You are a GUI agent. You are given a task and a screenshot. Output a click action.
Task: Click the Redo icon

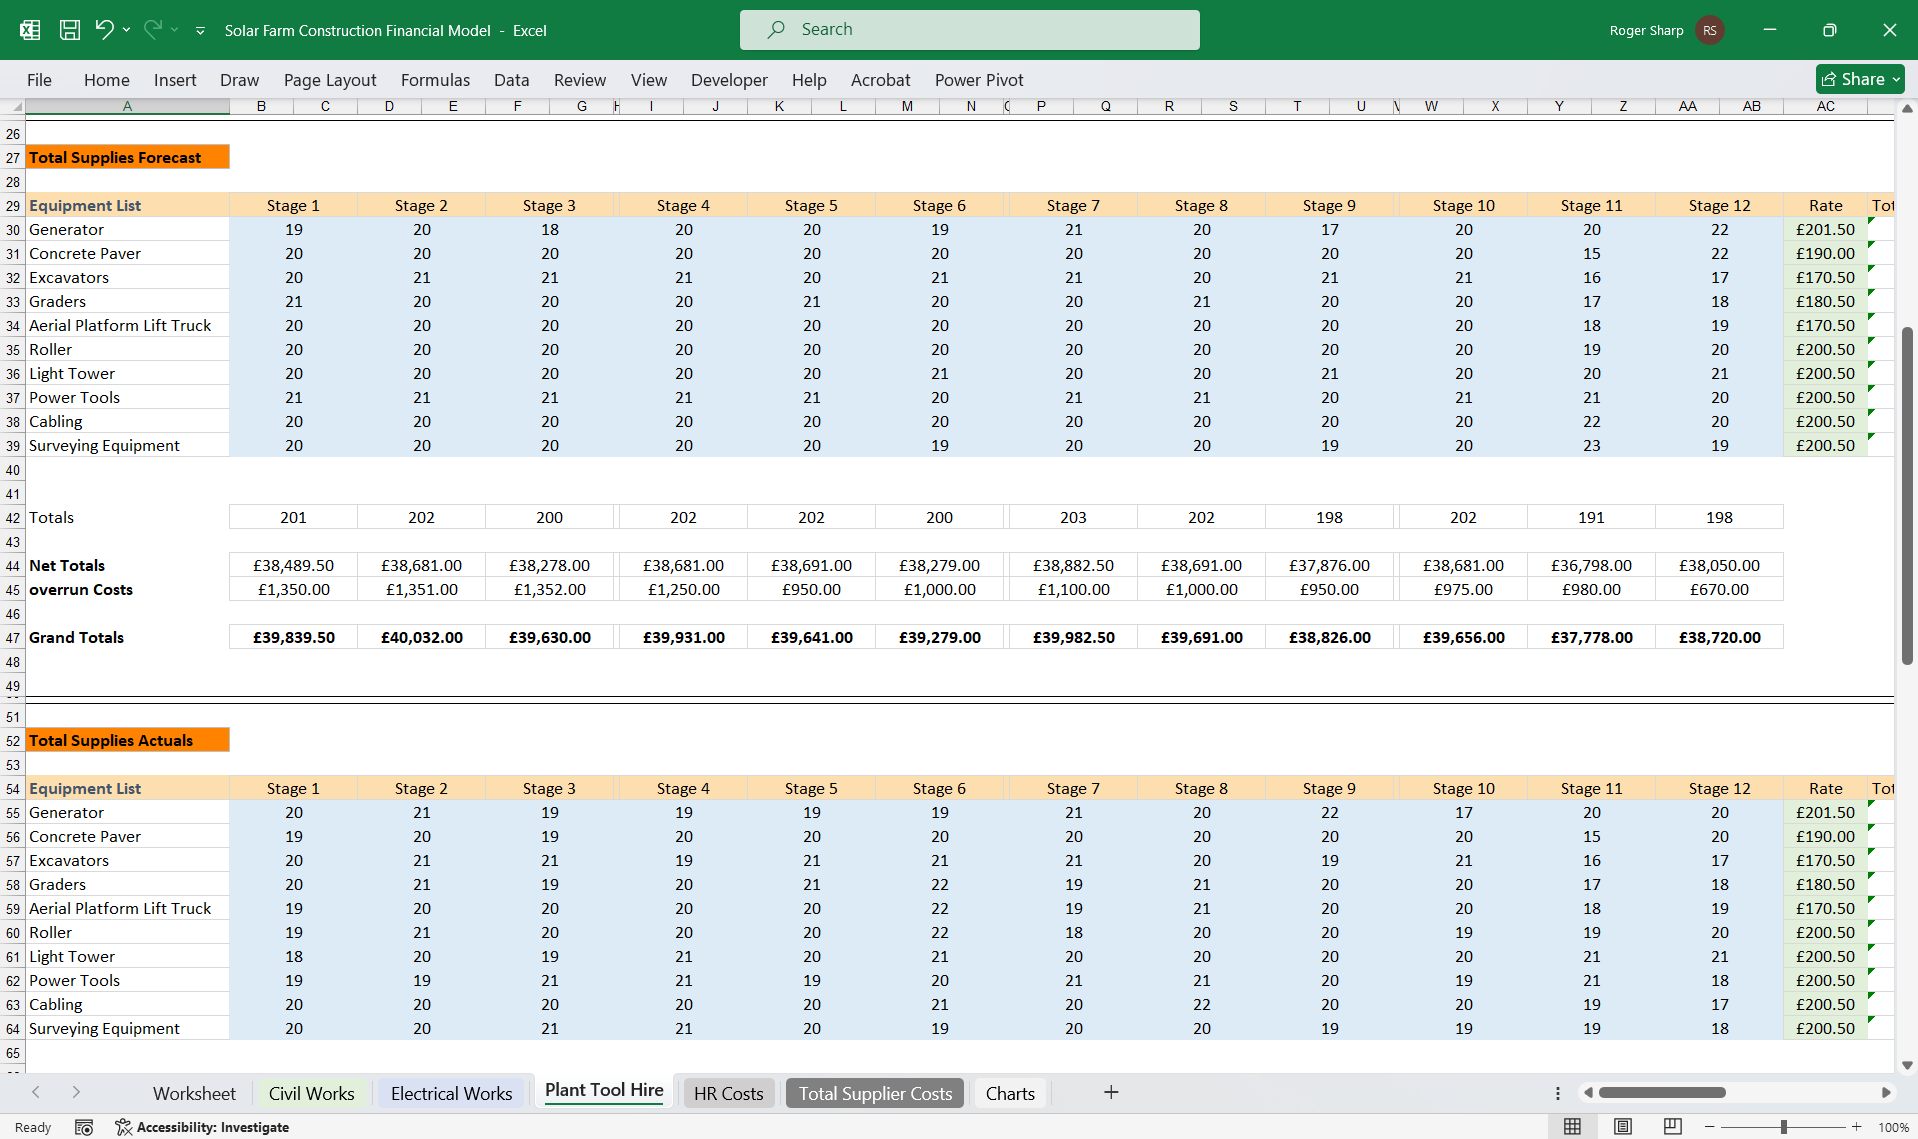click(x=153, y=30)
